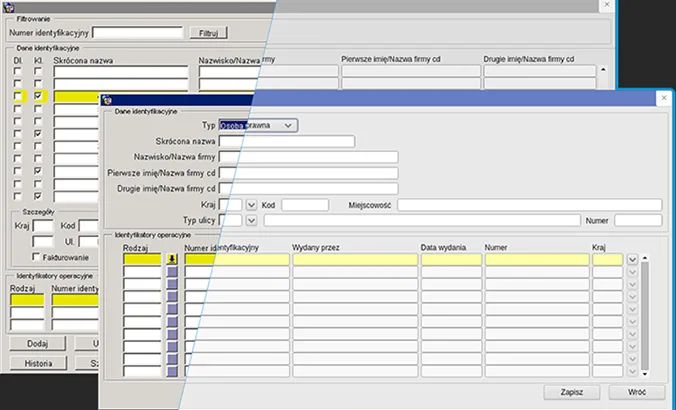Screen dimensions: 676x410
Task: Click the scroll-up arrow of identyfikatory table
Action: (x=645, y=258)
